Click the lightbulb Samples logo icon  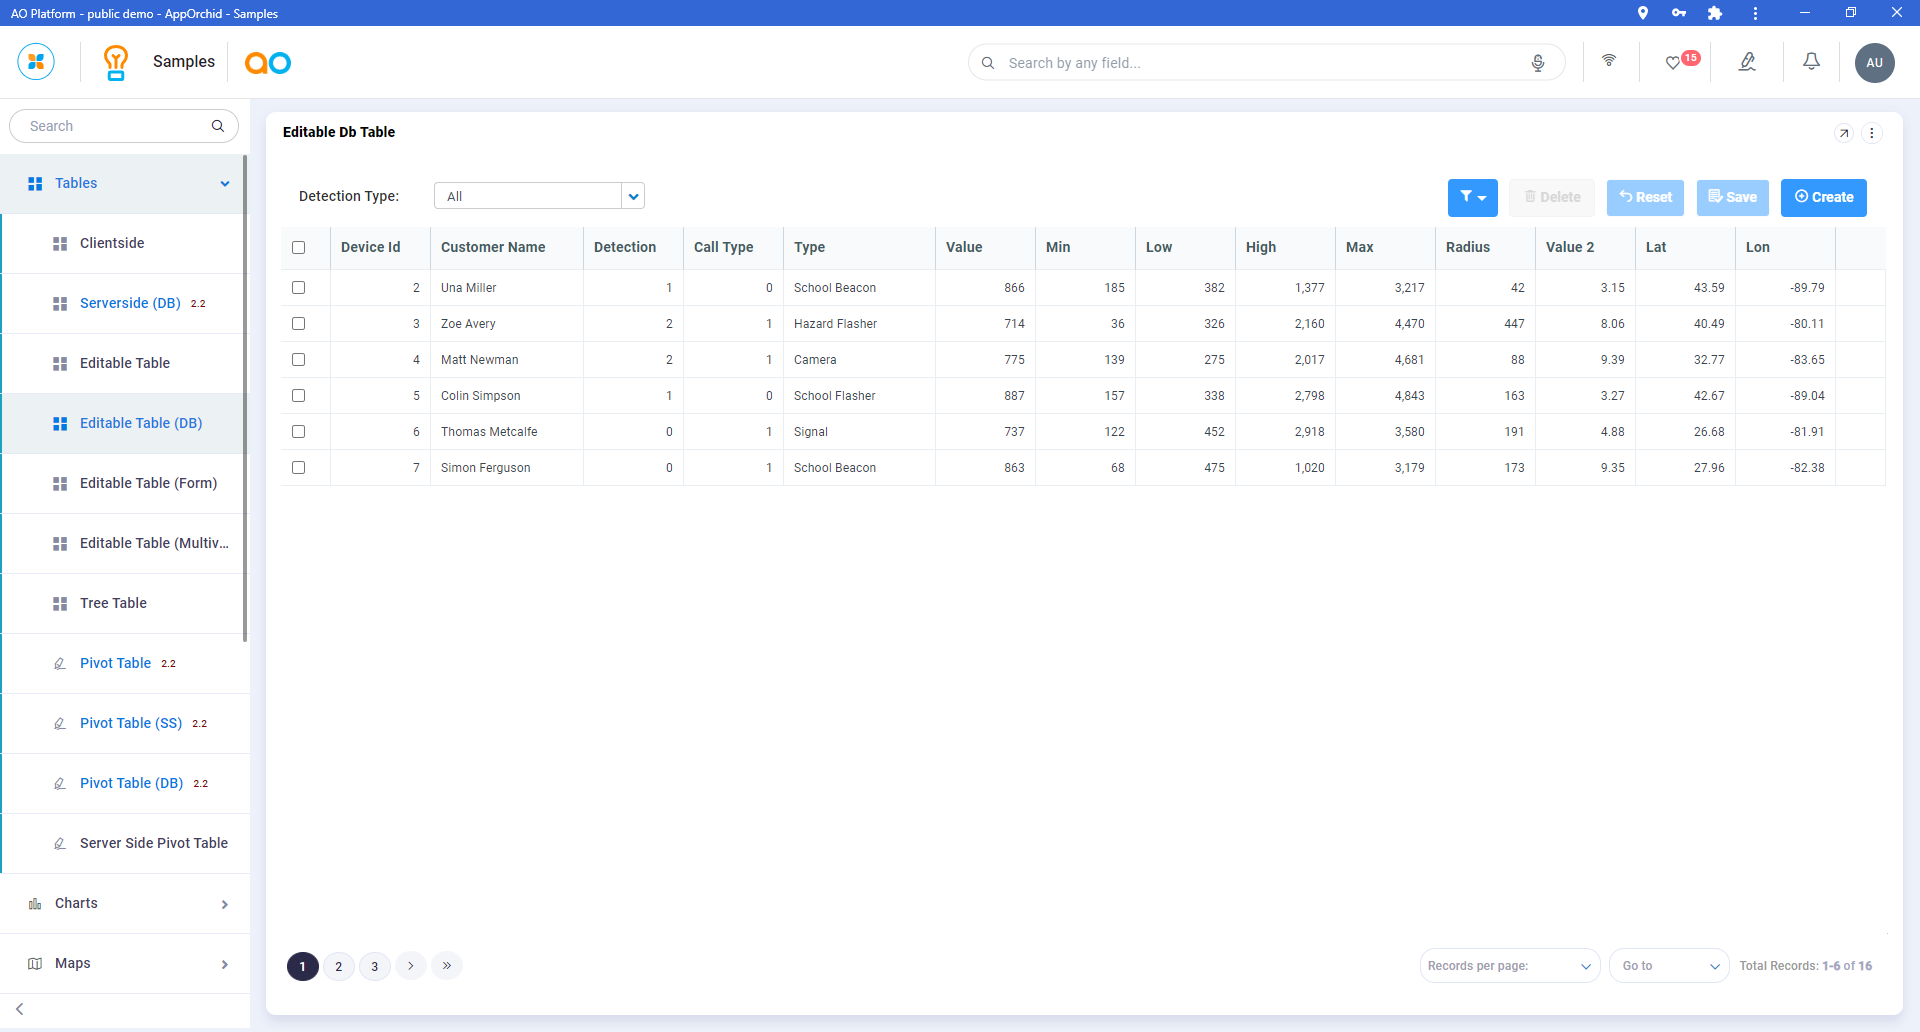tap(116, 62)
